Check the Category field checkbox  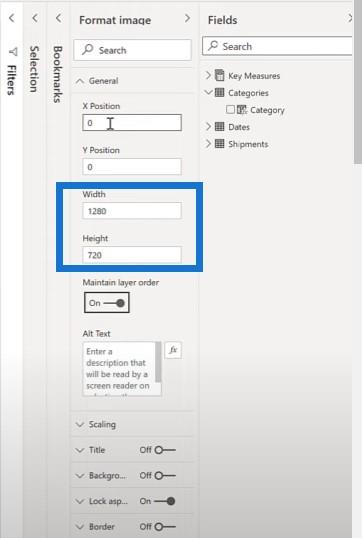[230, 109]
